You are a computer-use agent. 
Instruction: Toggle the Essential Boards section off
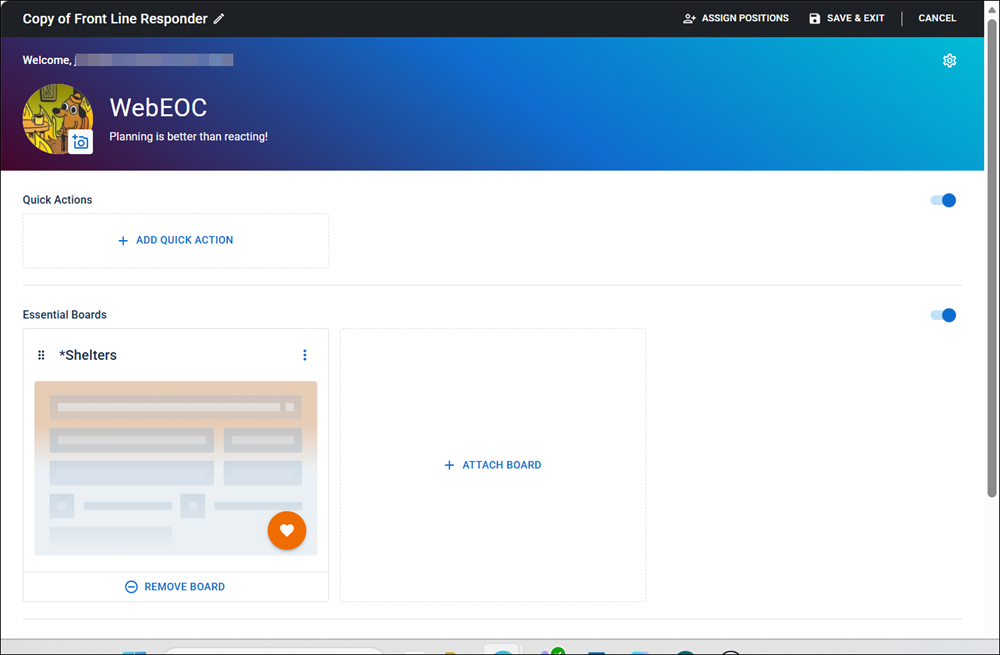pyautogui.click(x=943, y=315)
